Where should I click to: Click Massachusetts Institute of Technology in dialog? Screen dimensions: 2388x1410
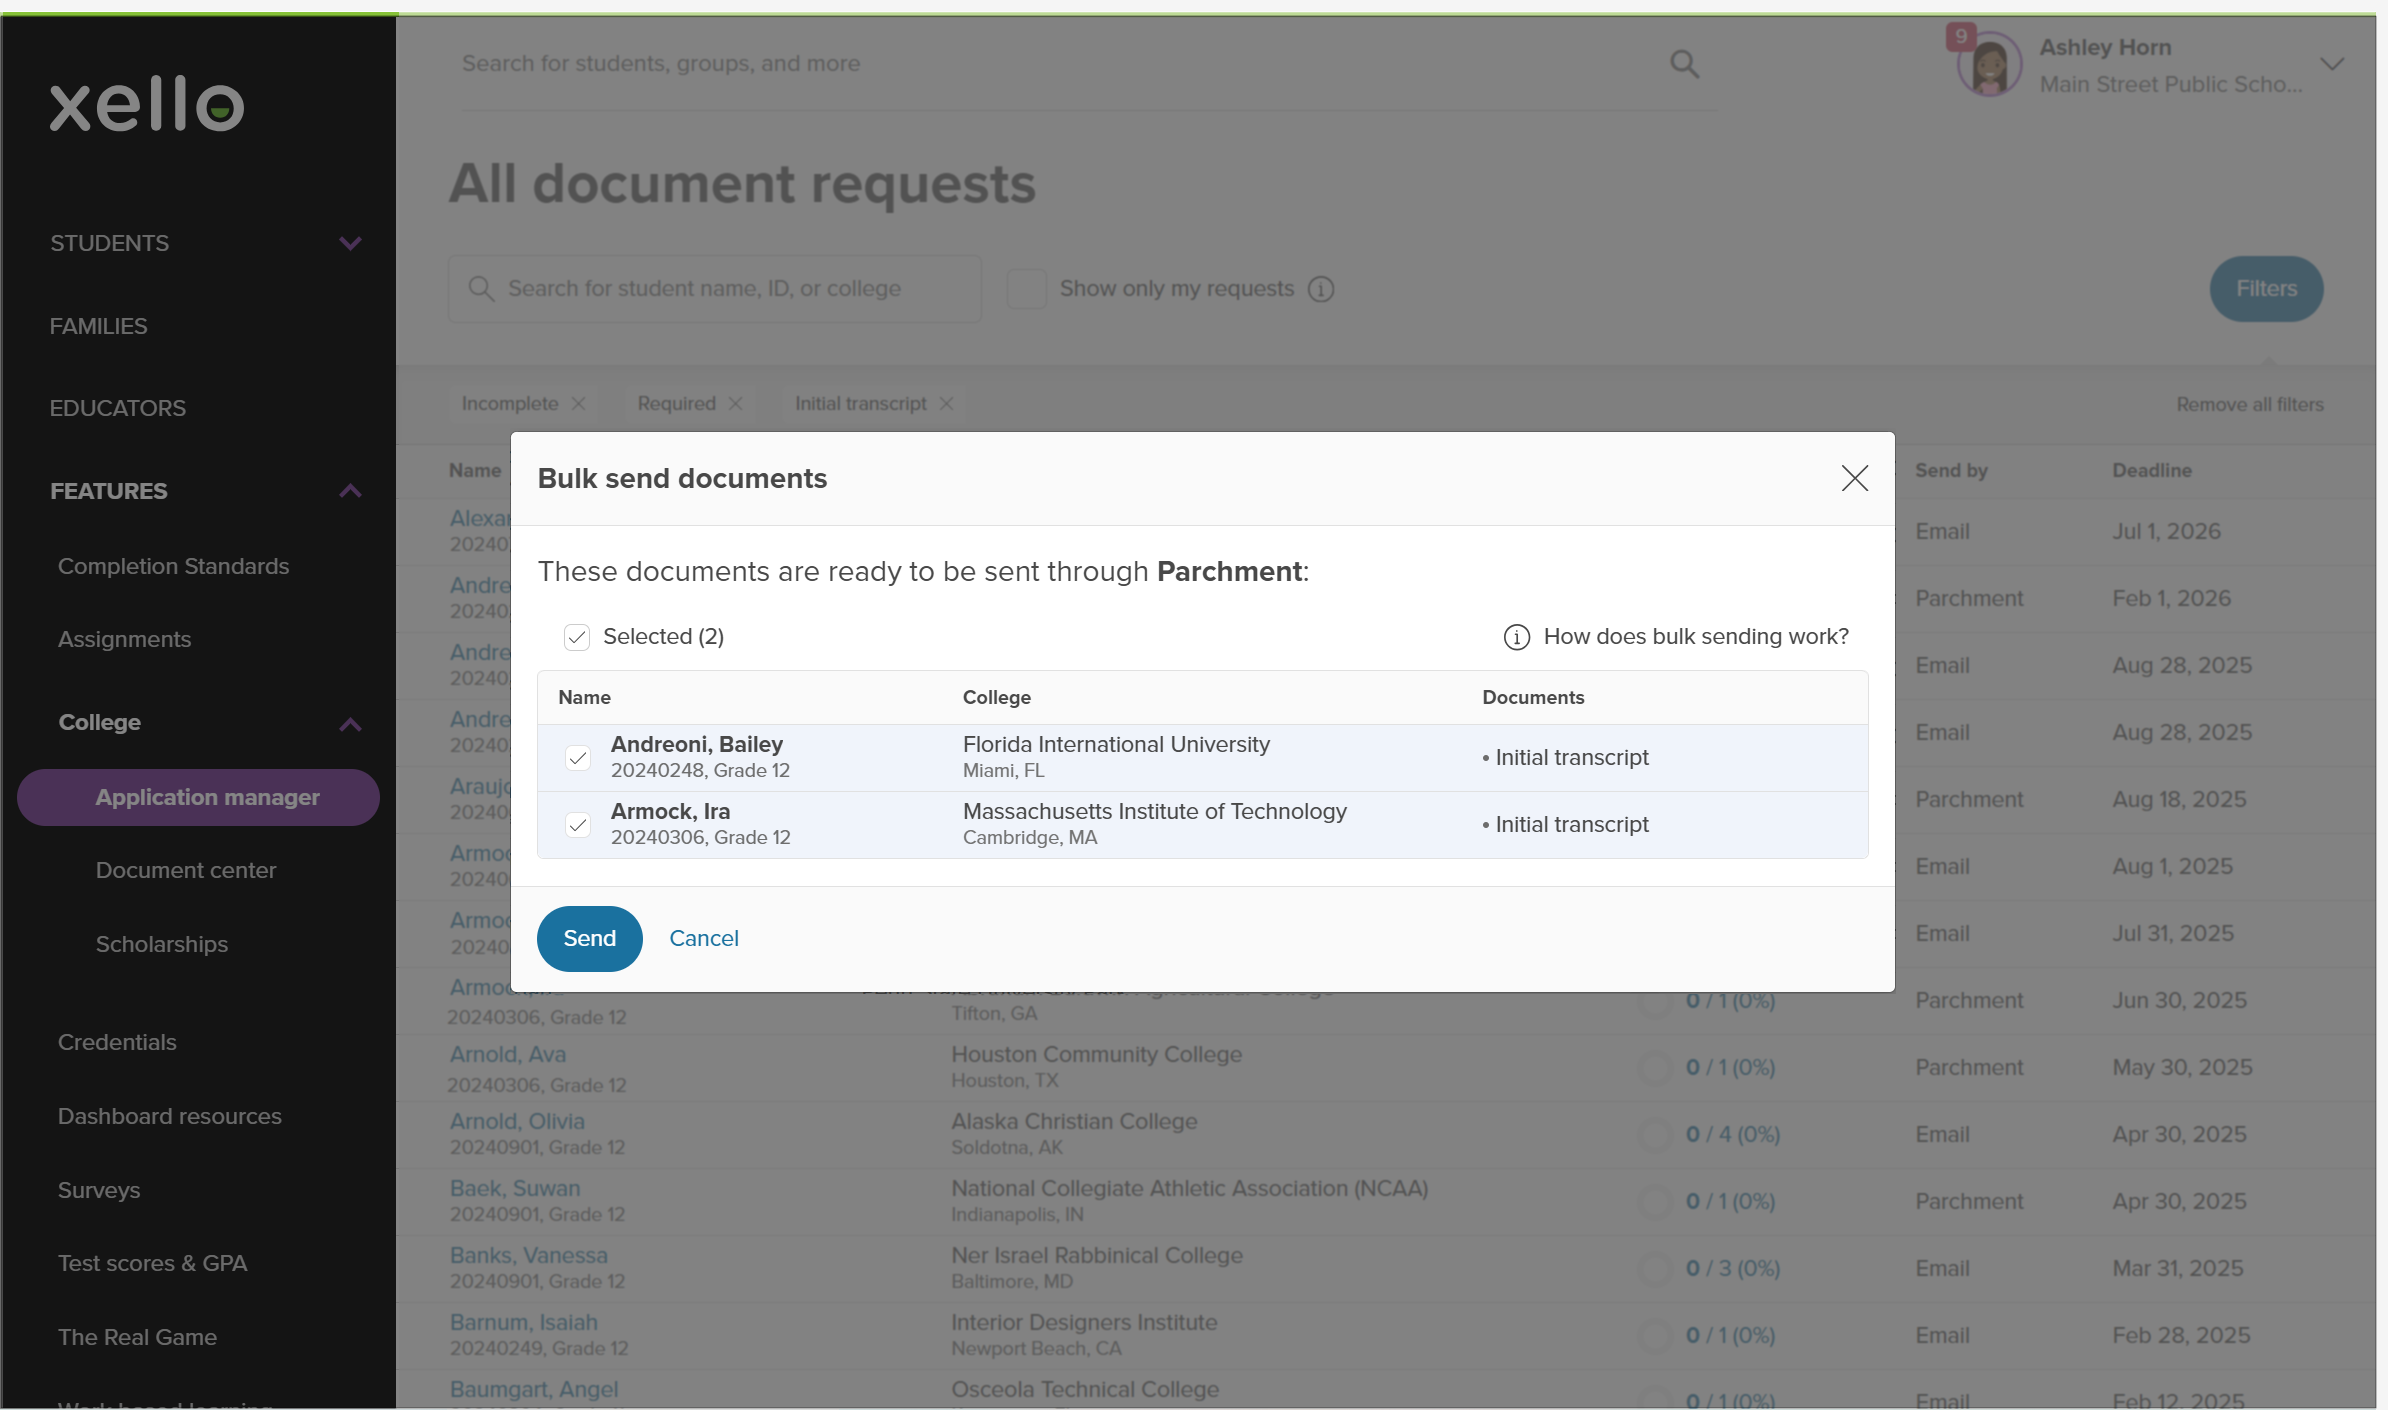pyautogui.click(x=1154, y=812)
